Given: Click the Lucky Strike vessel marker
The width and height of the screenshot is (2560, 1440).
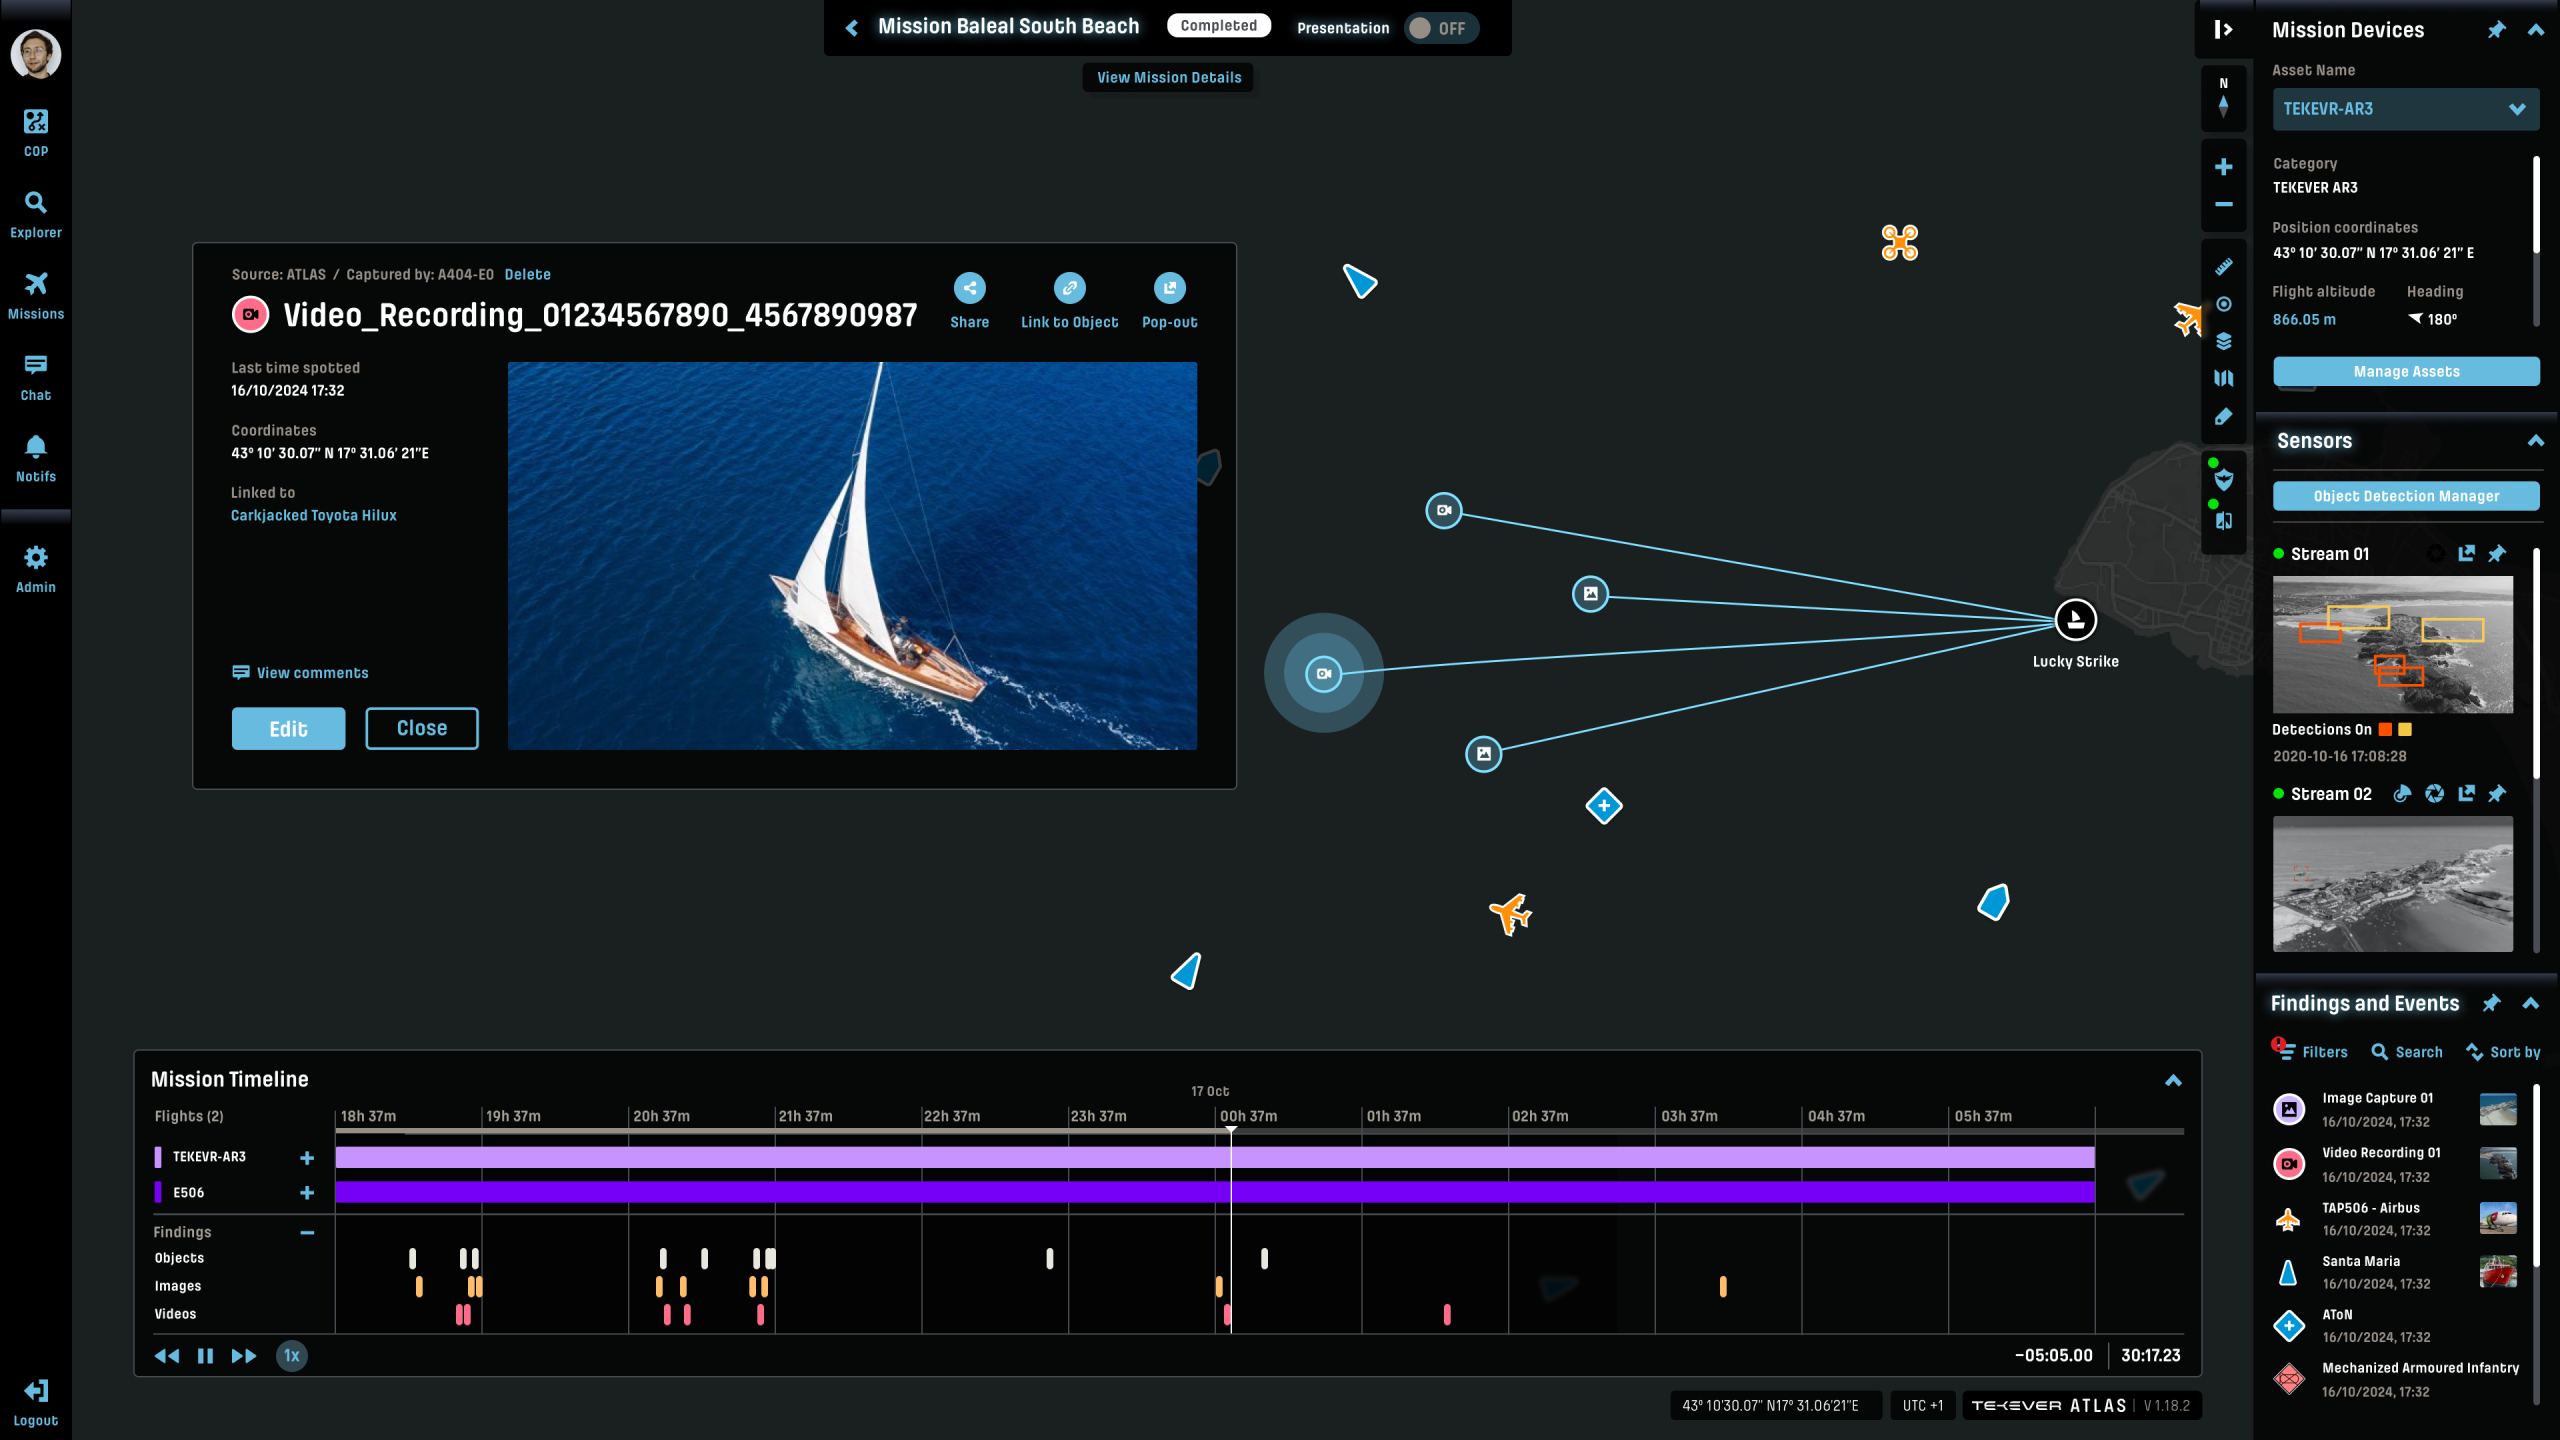Looking at the screenshot, I should (2075, 620).
